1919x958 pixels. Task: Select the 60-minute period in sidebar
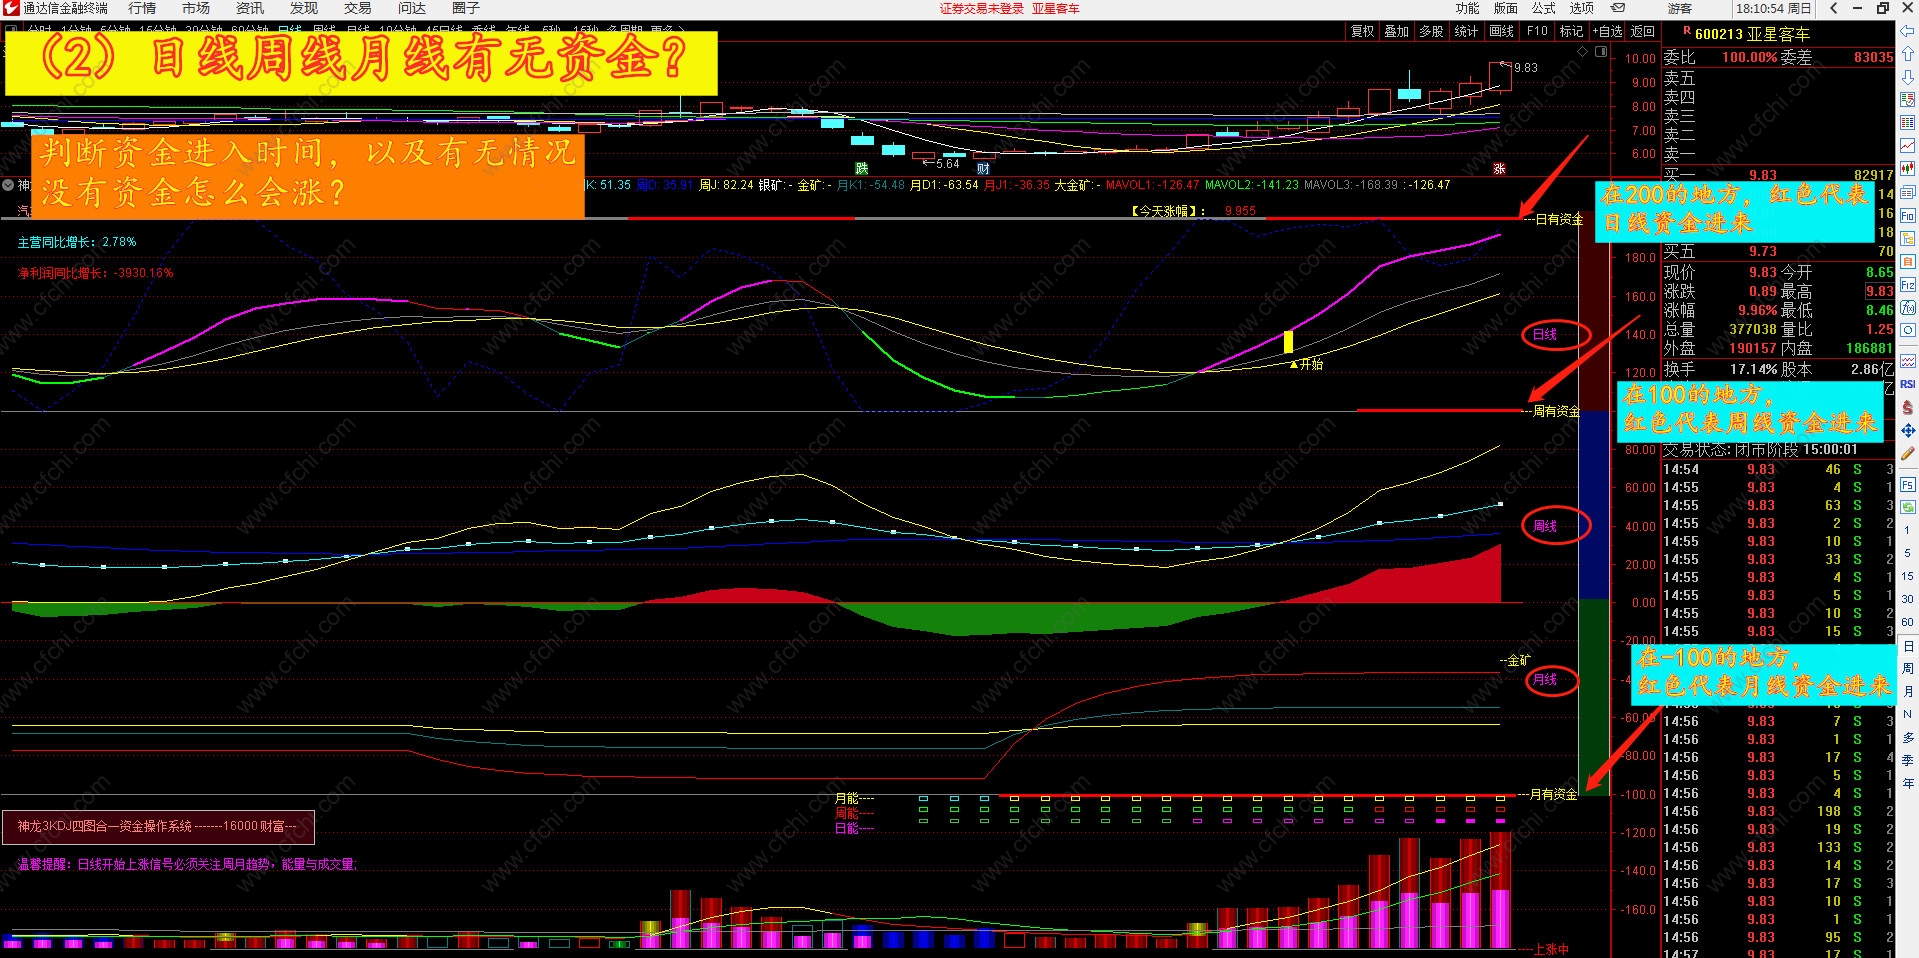(1908, 622)
